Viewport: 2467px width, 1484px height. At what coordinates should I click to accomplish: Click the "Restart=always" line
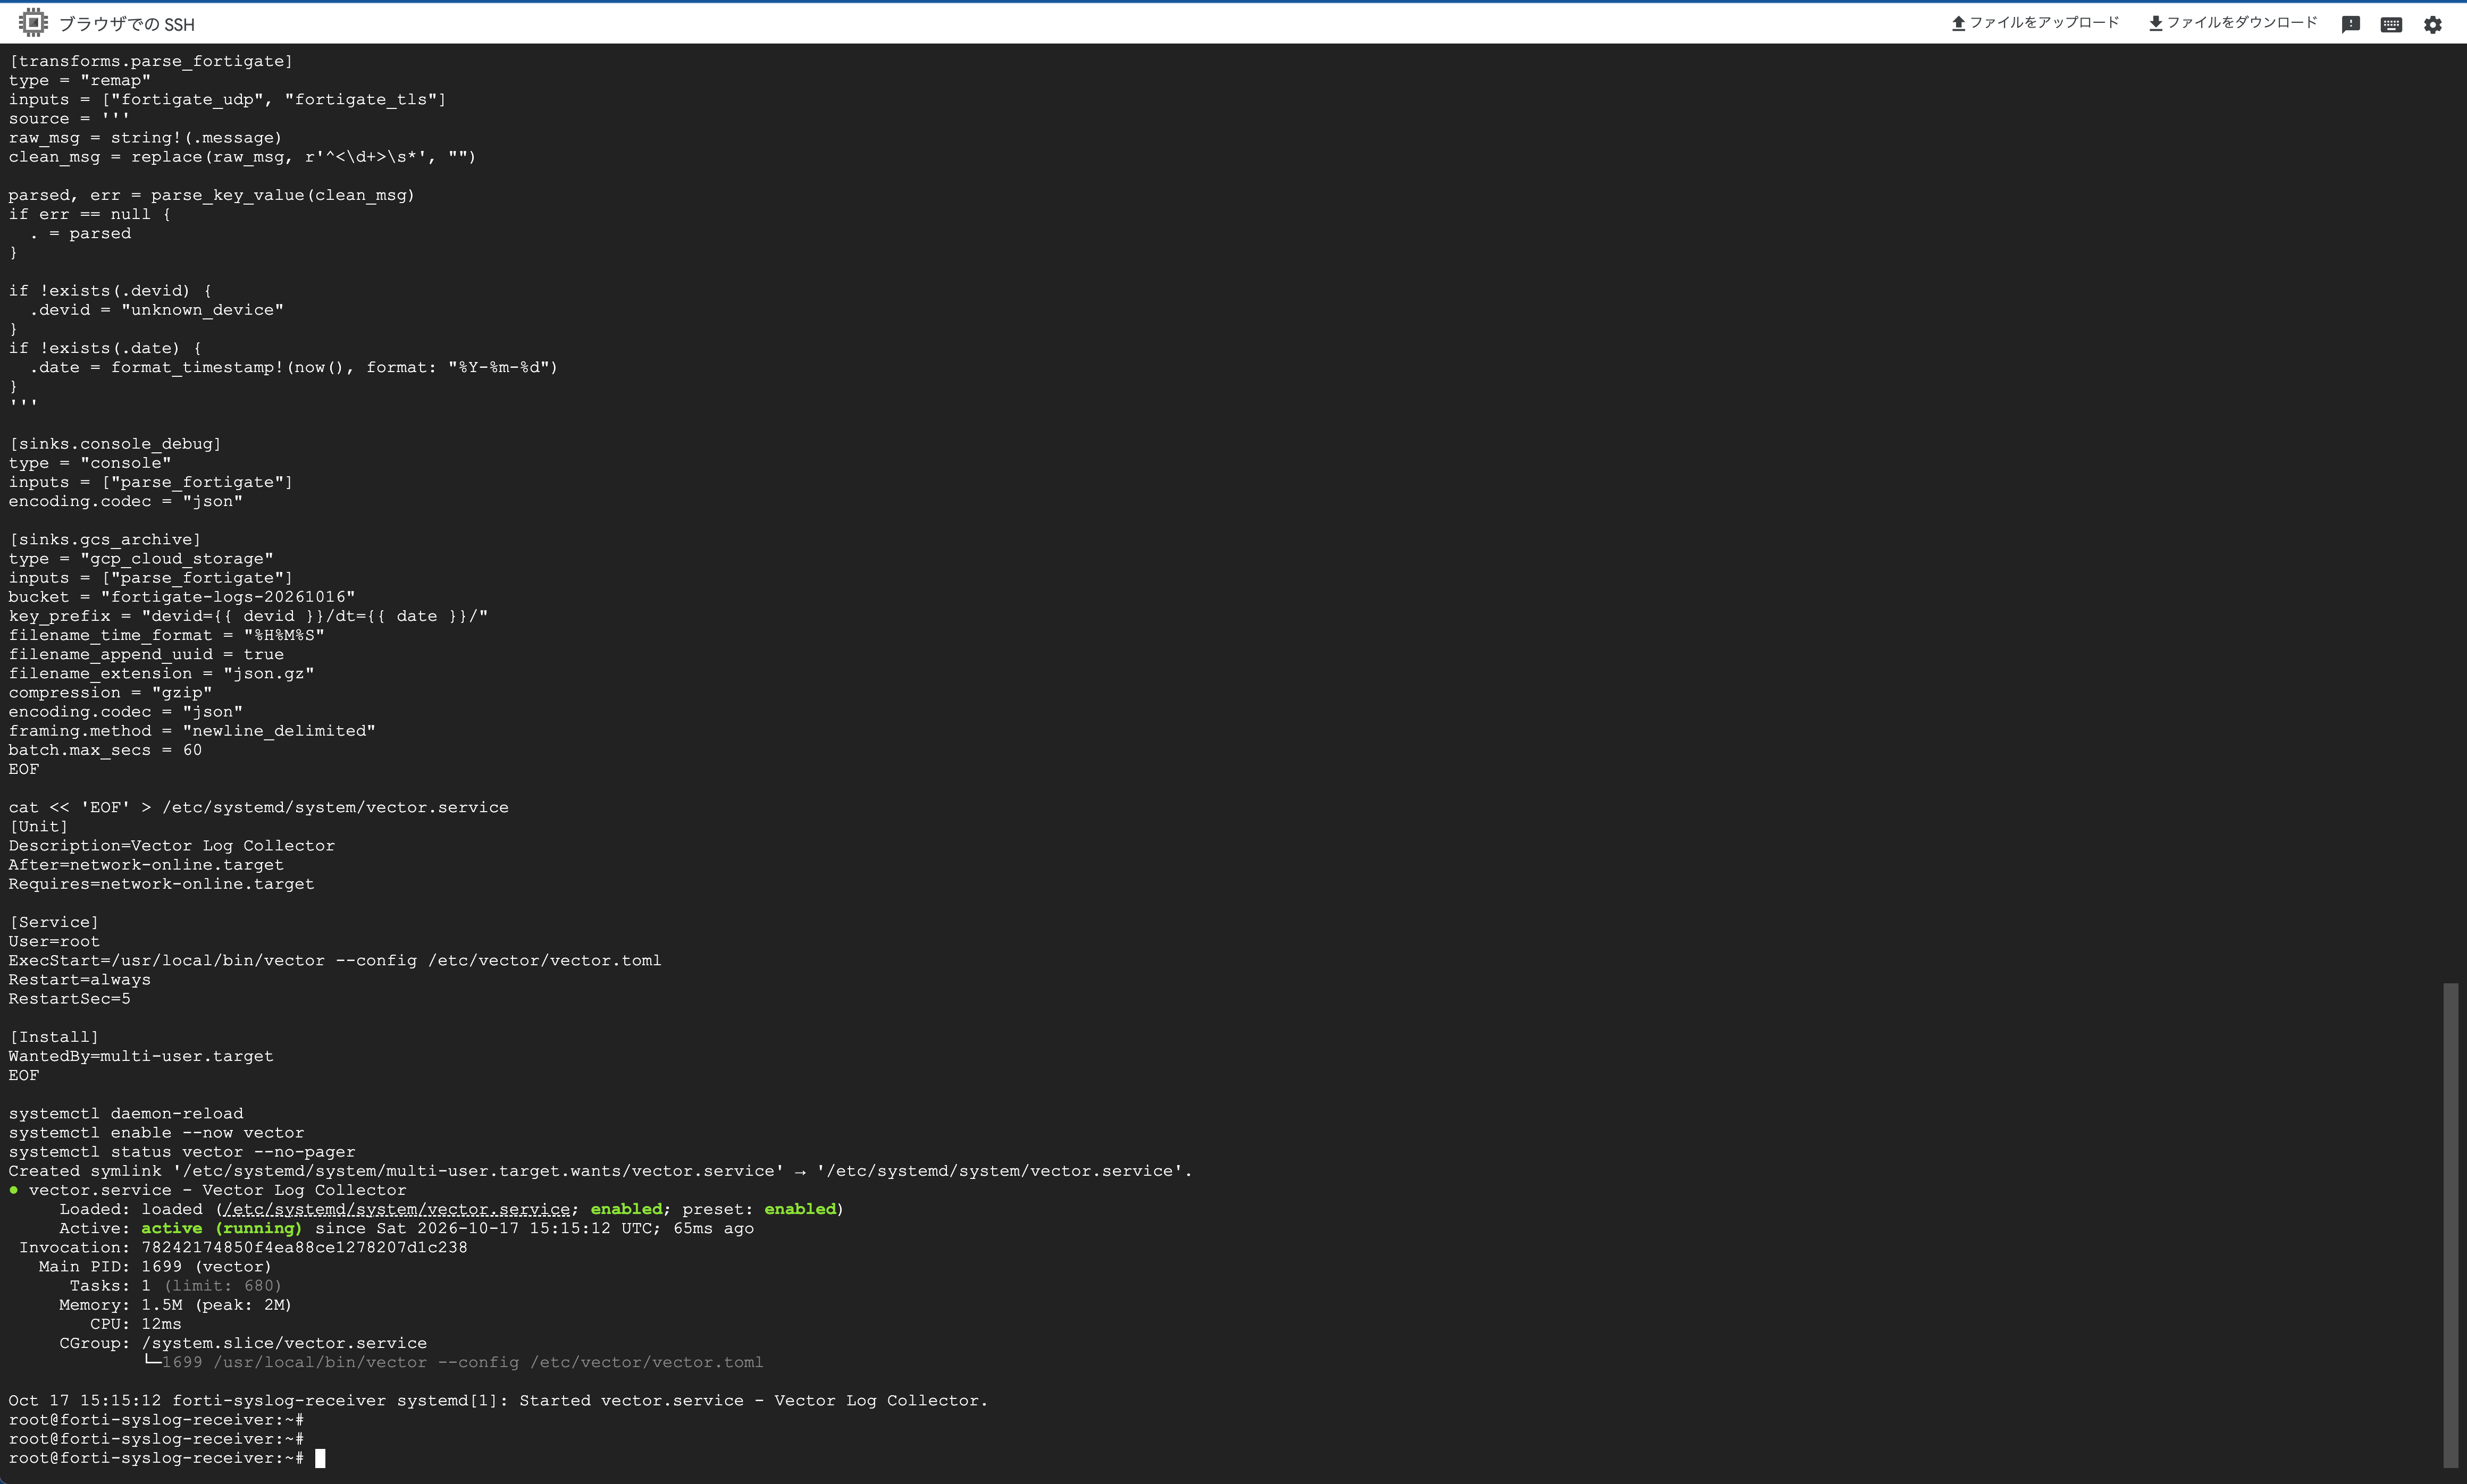pos(80,979)
